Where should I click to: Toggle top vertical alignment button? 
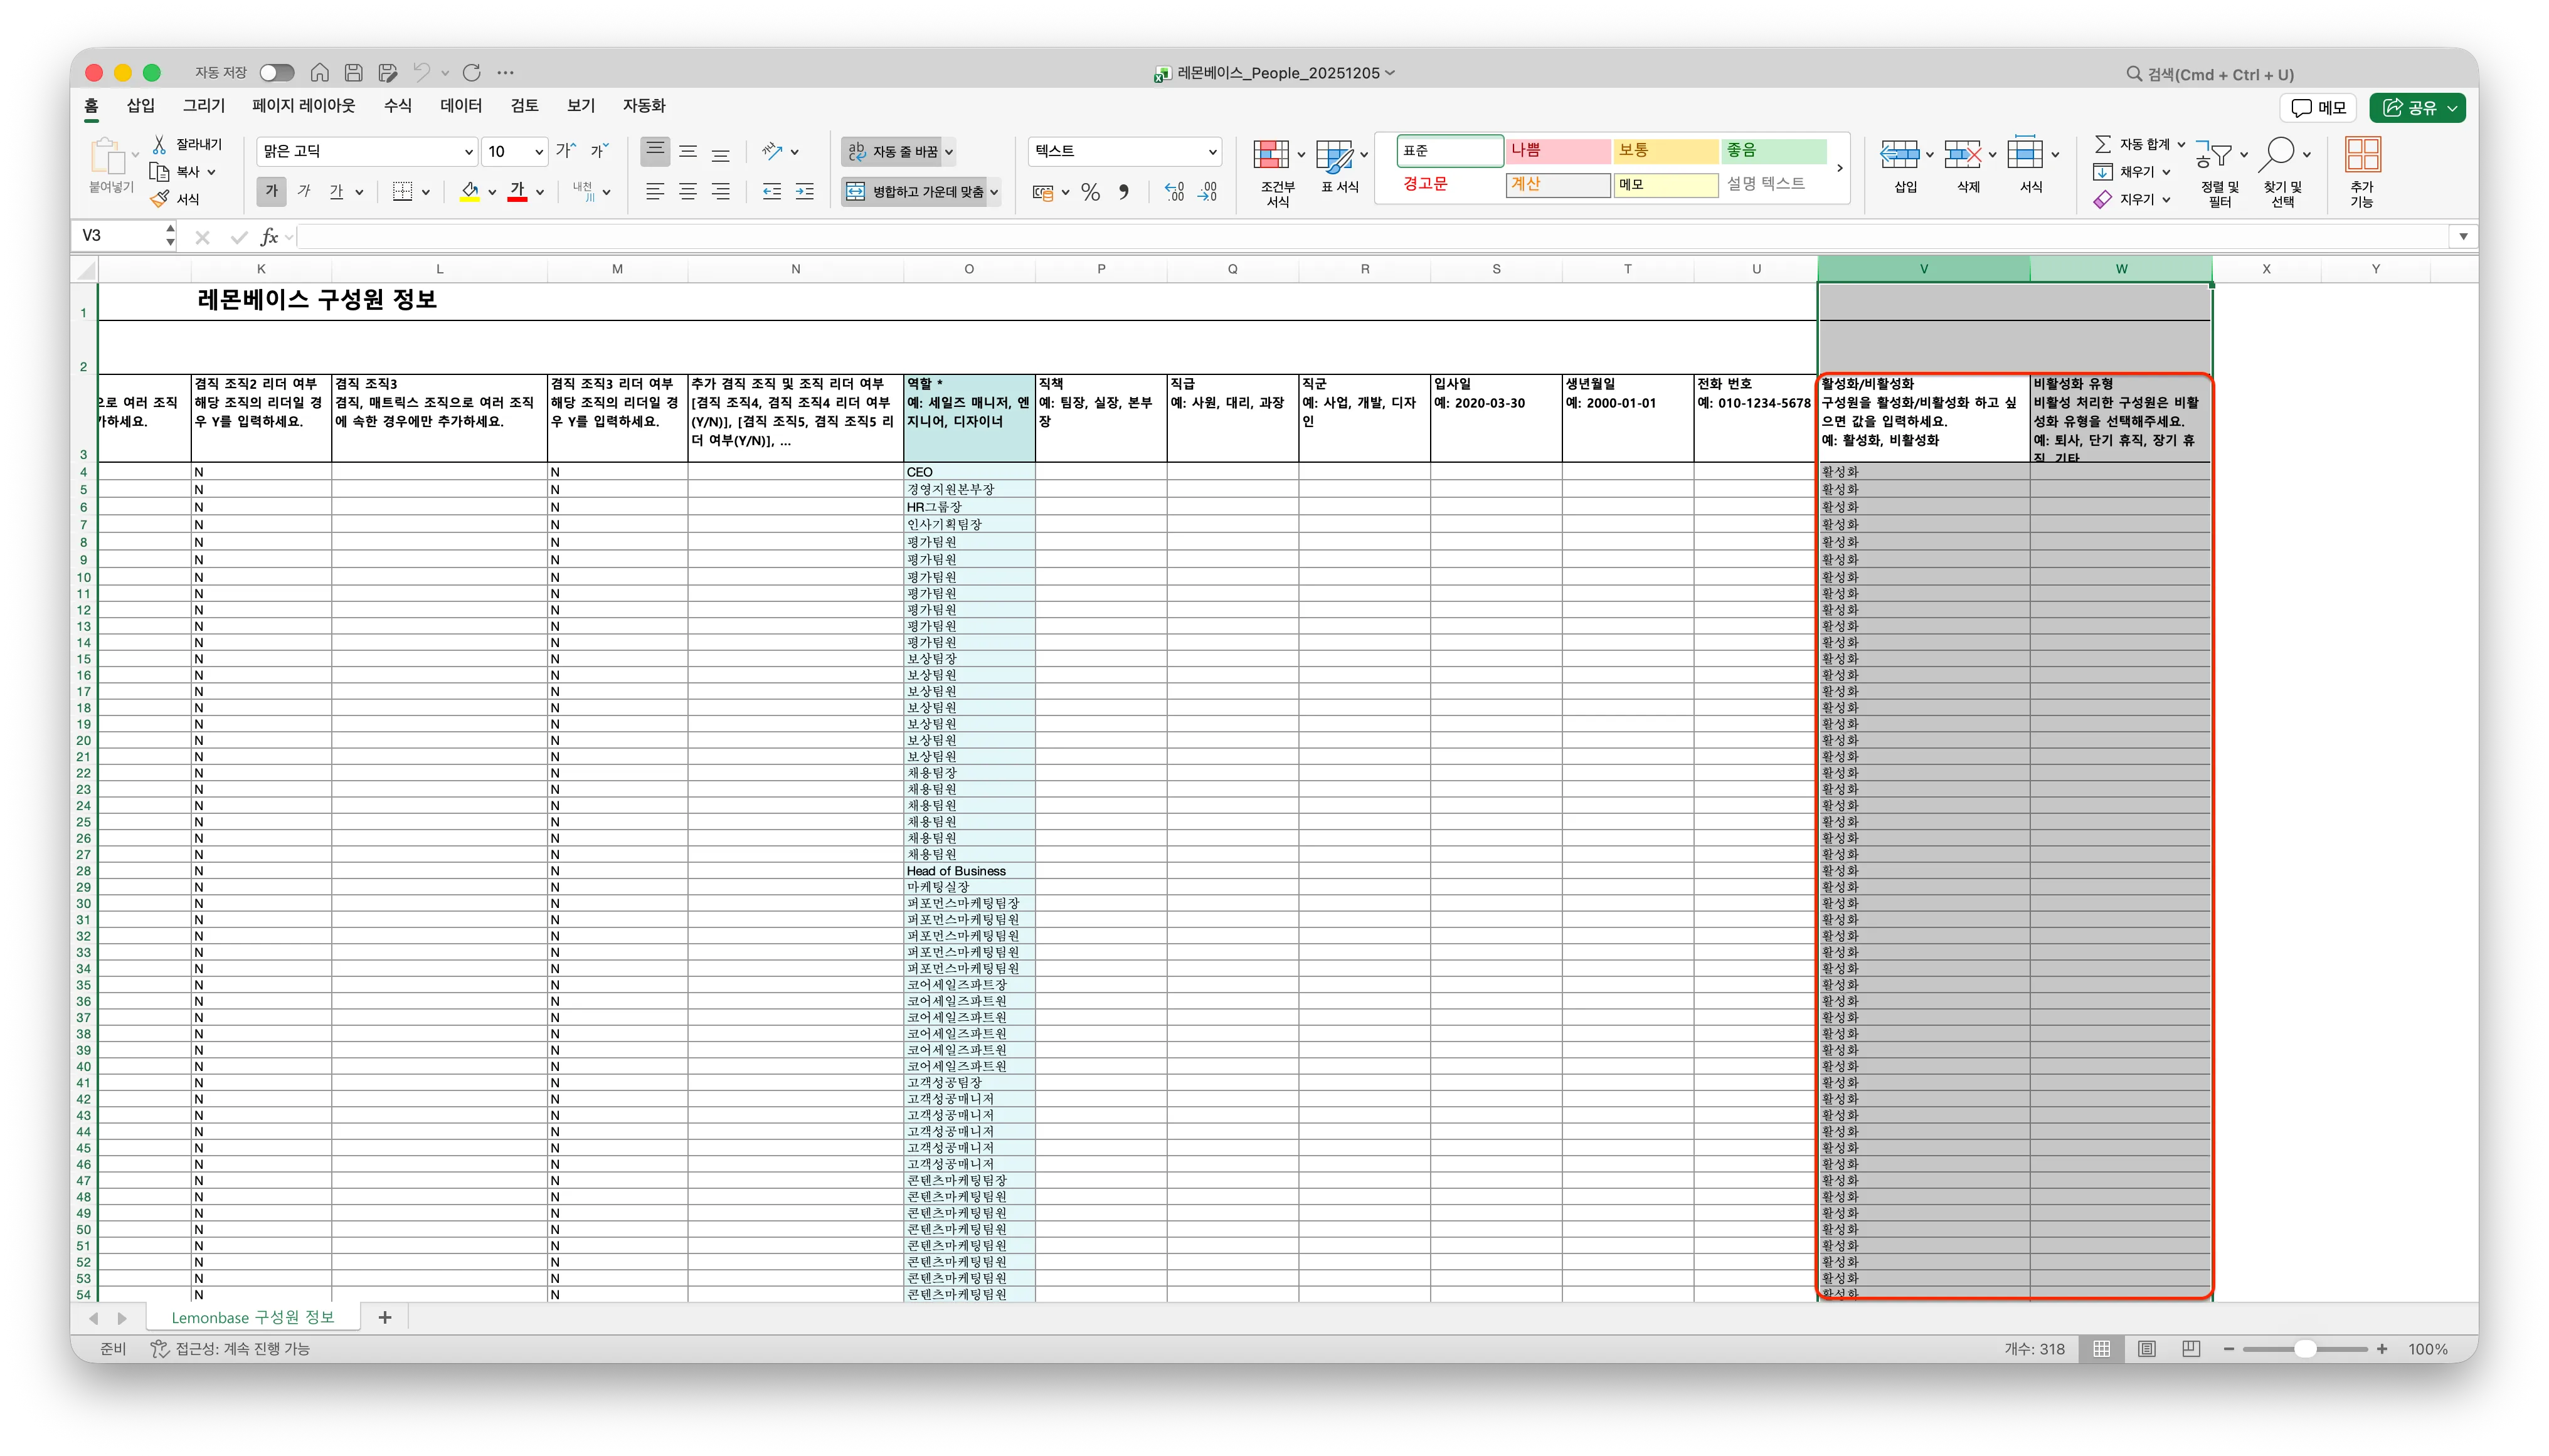click(655, 151)
